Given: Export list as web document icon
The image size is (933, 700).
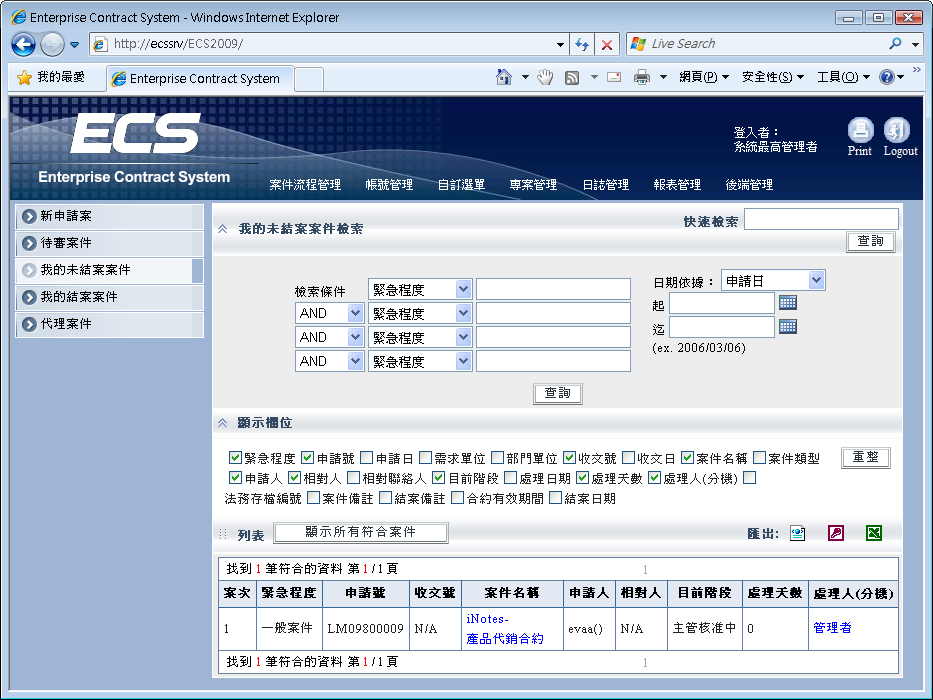Looking at the screenshot, I should [798, 533].
